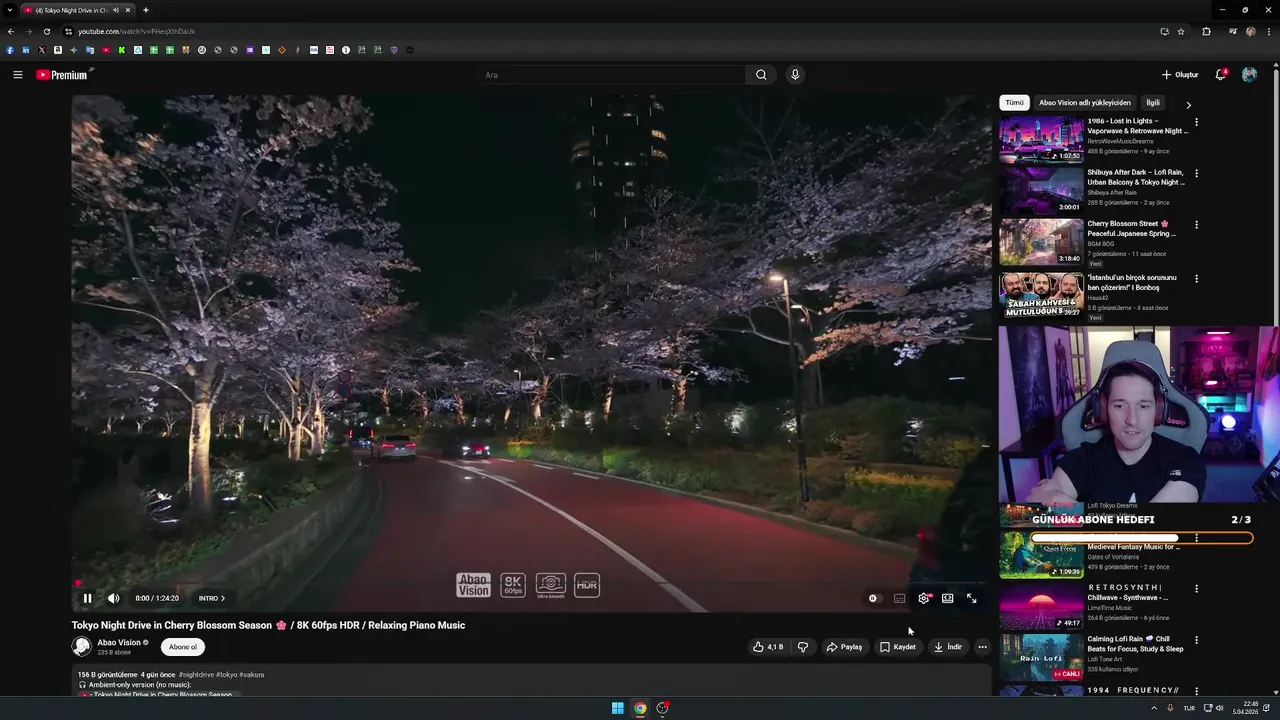Save the video with Kaydet
This screenshot has height=720, width=1280.
tap(897, 647)
